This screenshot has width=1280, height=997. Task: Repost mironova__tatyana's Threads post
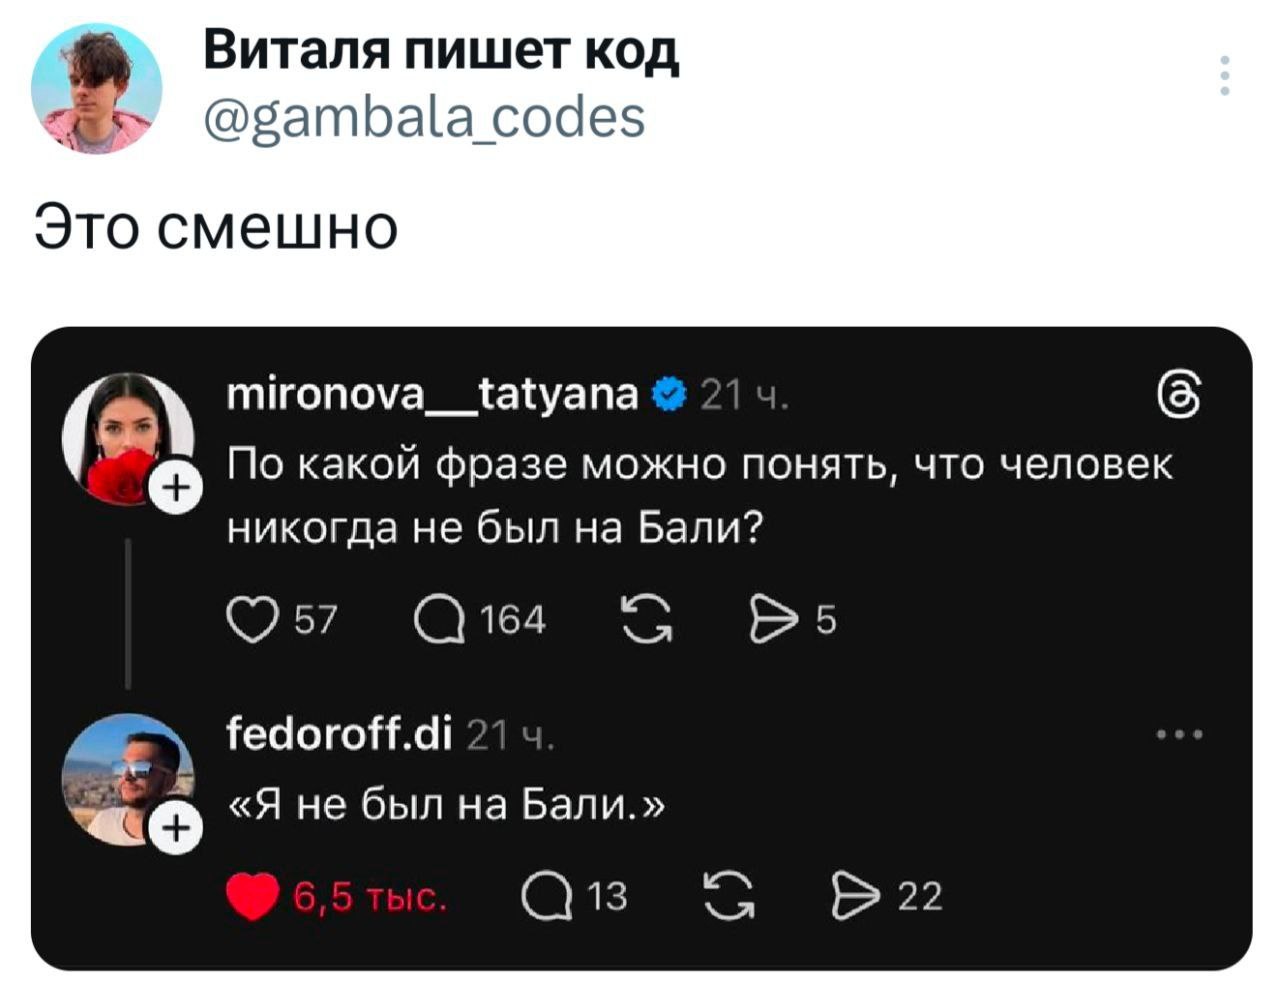(x=646, y=620)
